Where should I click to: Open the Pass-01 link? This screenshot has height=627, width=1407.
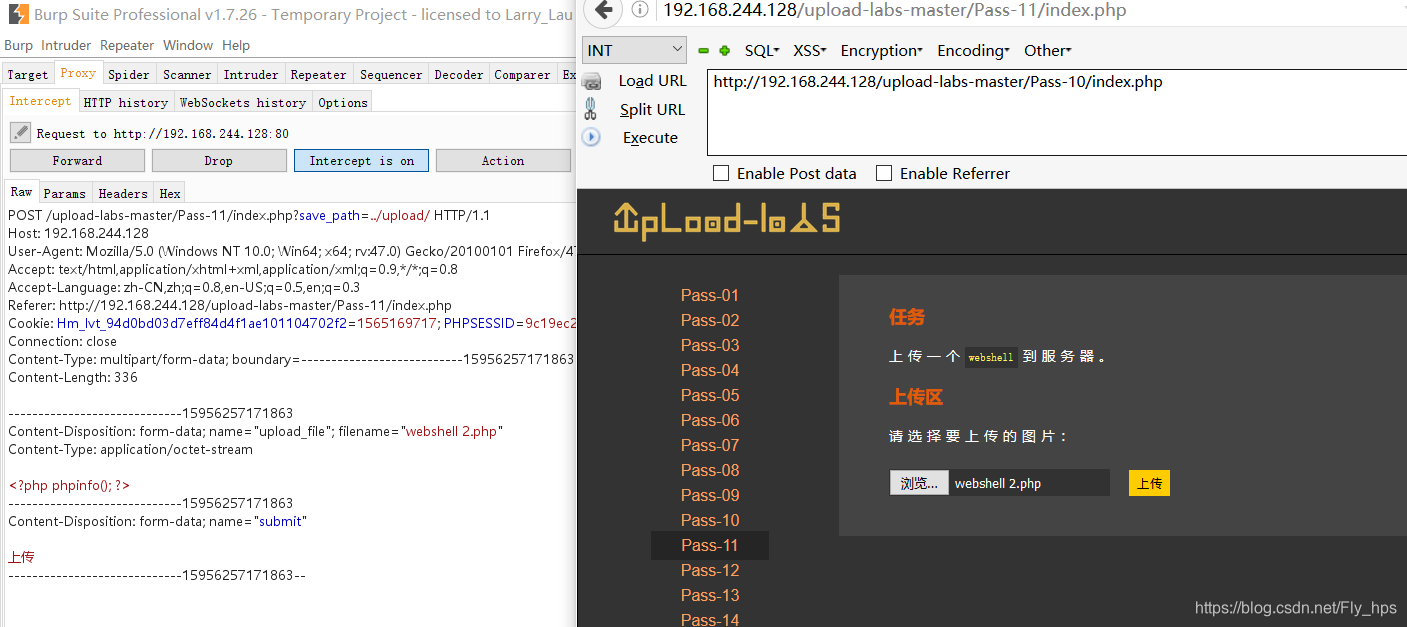click(x=710, y=295)
